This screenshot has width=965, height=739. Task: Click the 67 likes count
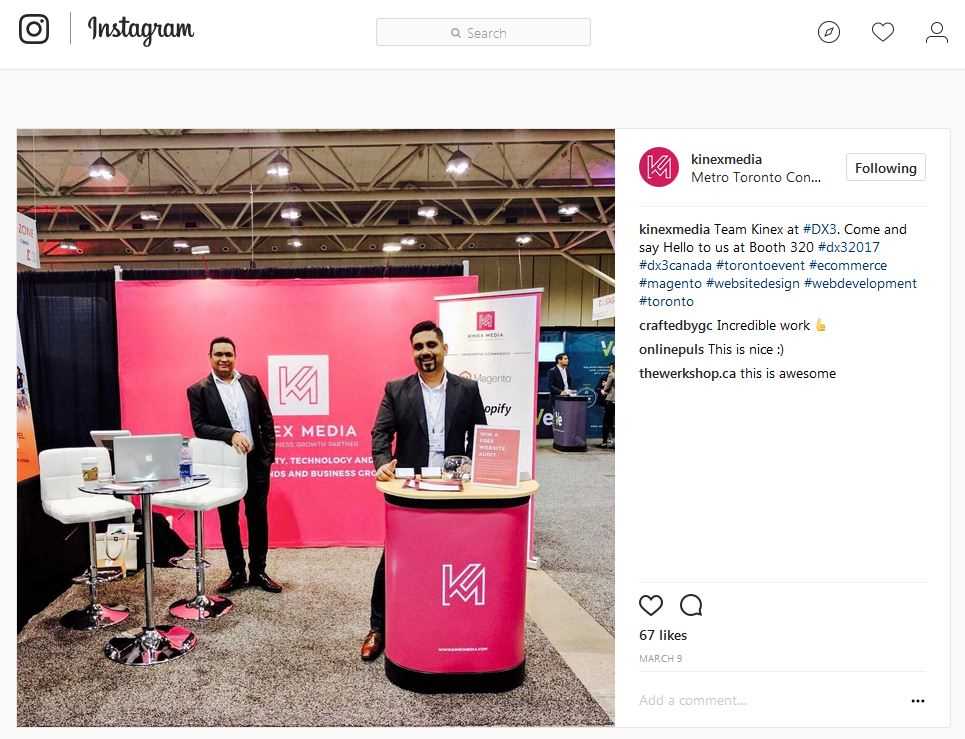click(663, 635)
